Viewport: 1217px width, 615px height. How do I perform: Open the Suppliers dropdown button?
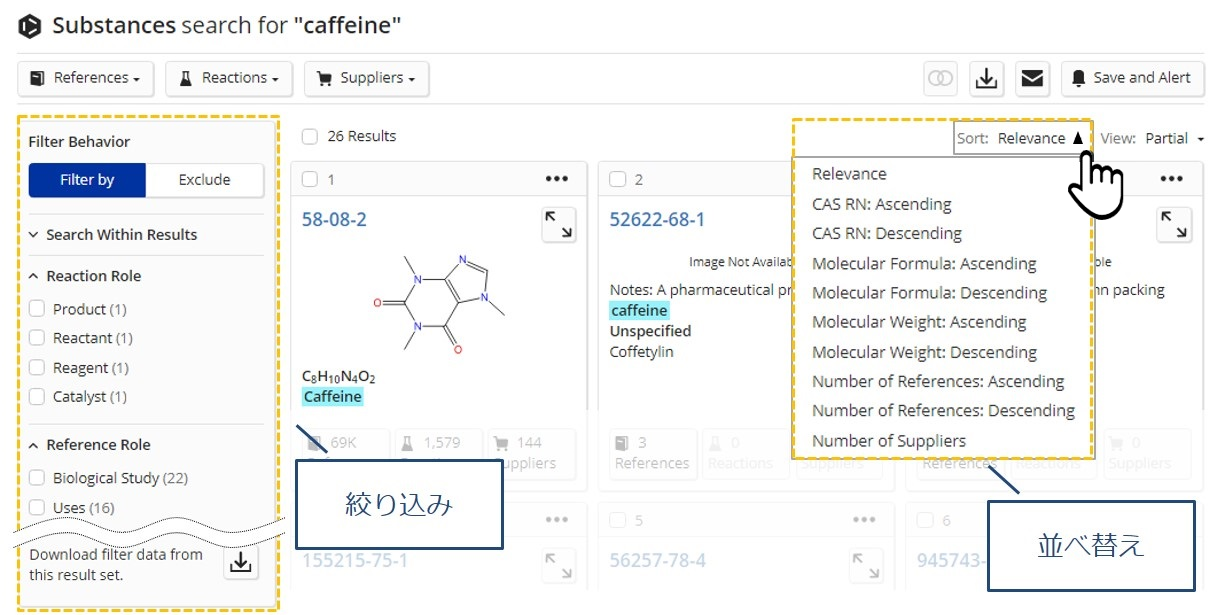(366, 78)
